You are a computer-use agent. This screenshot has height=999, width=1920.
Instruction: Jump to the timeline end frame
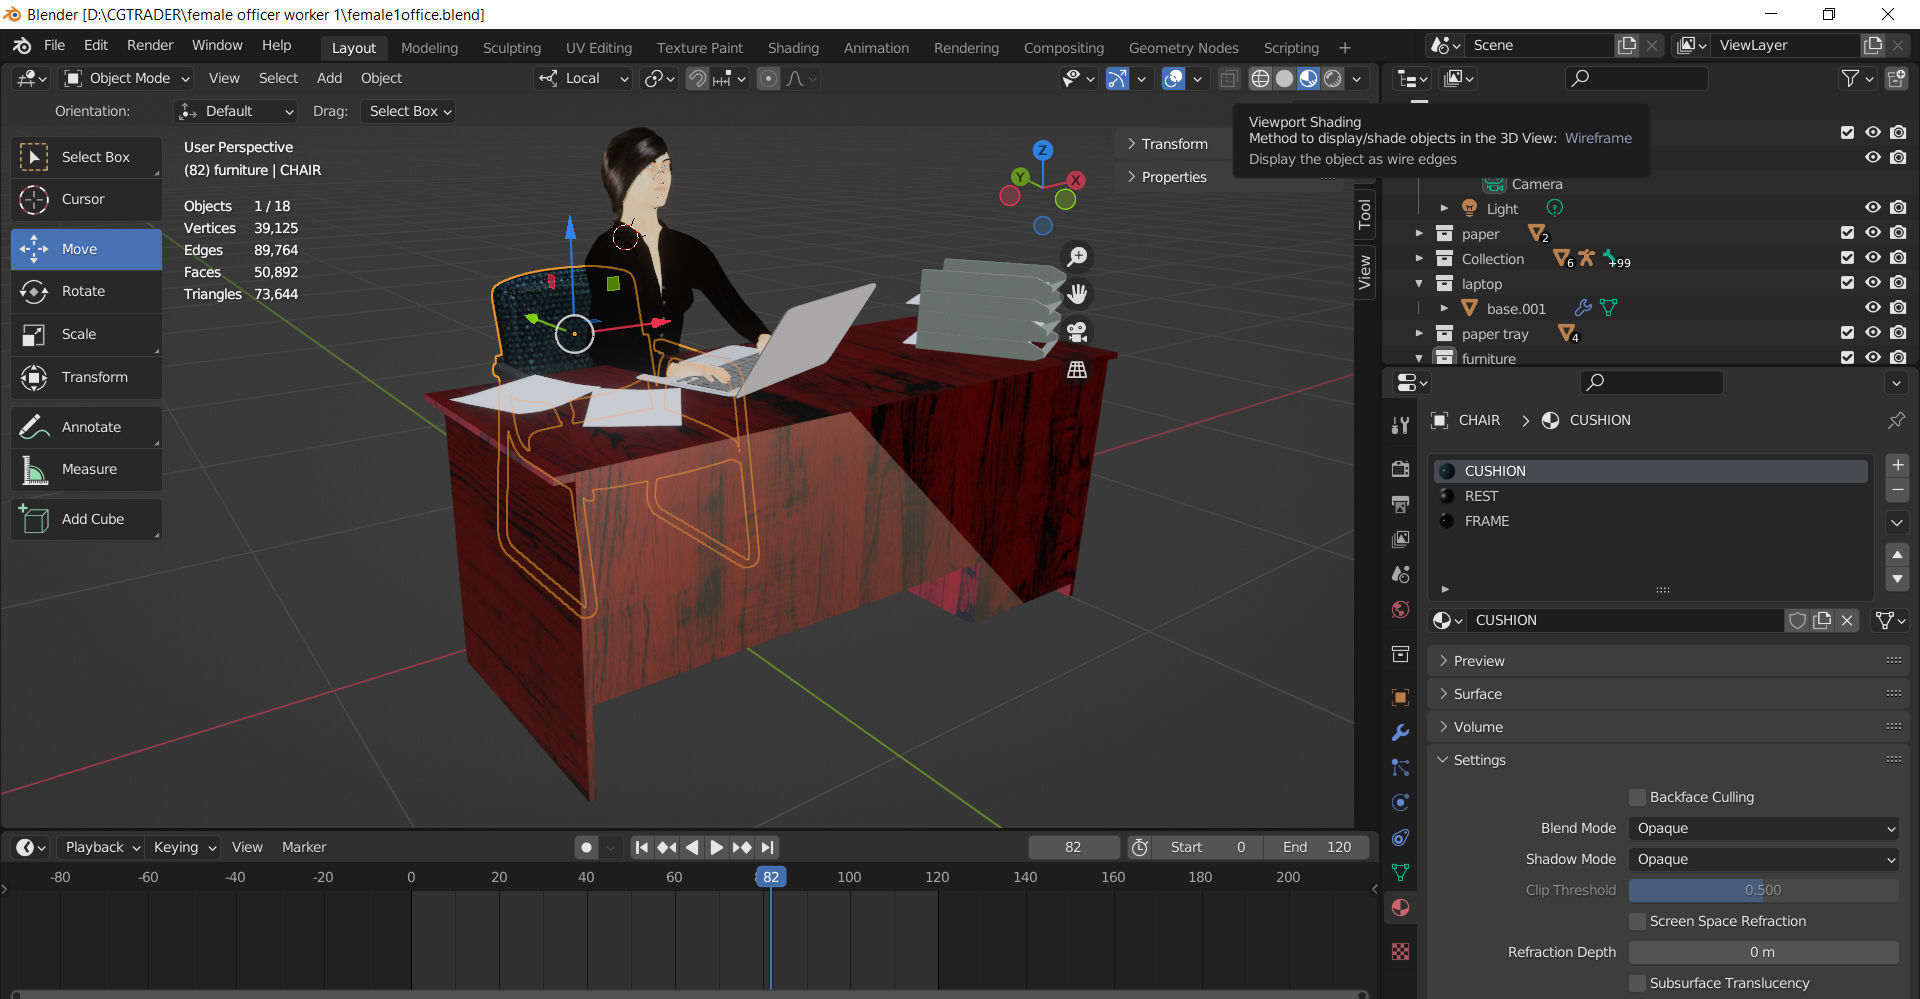tap(767, 847)
